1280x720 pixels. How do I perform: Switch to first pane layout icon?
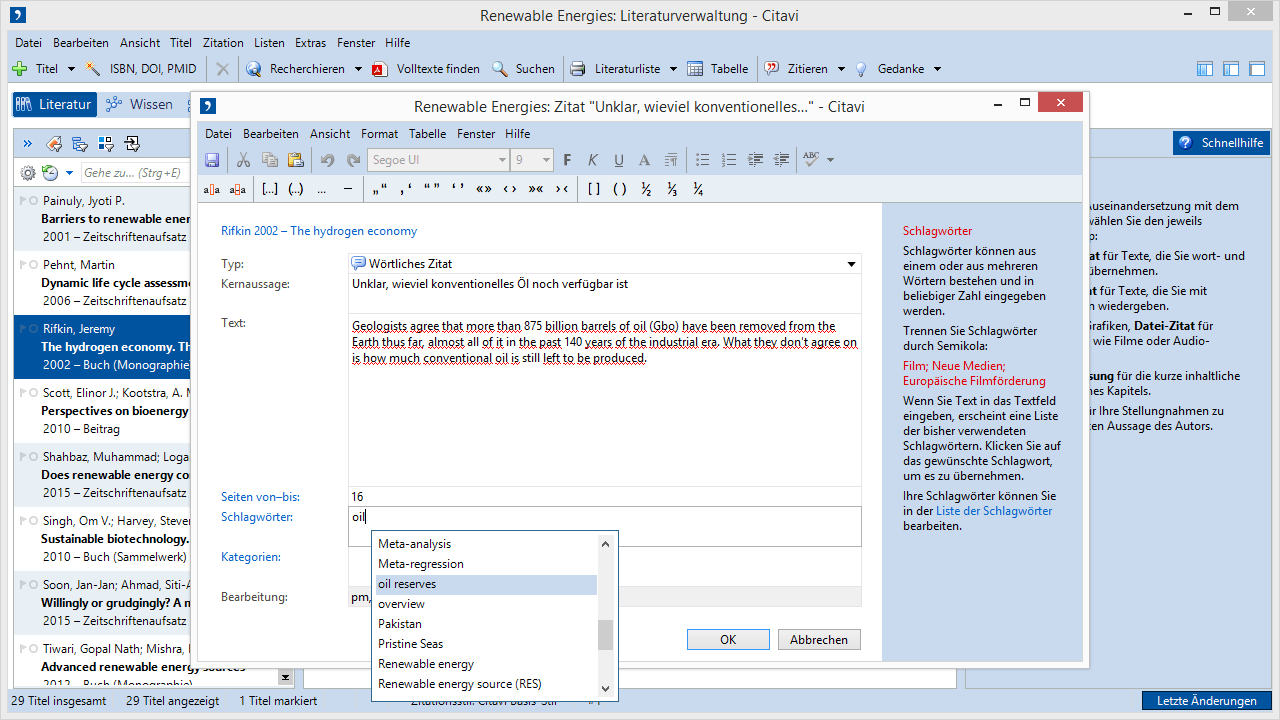coord(1205,69)
